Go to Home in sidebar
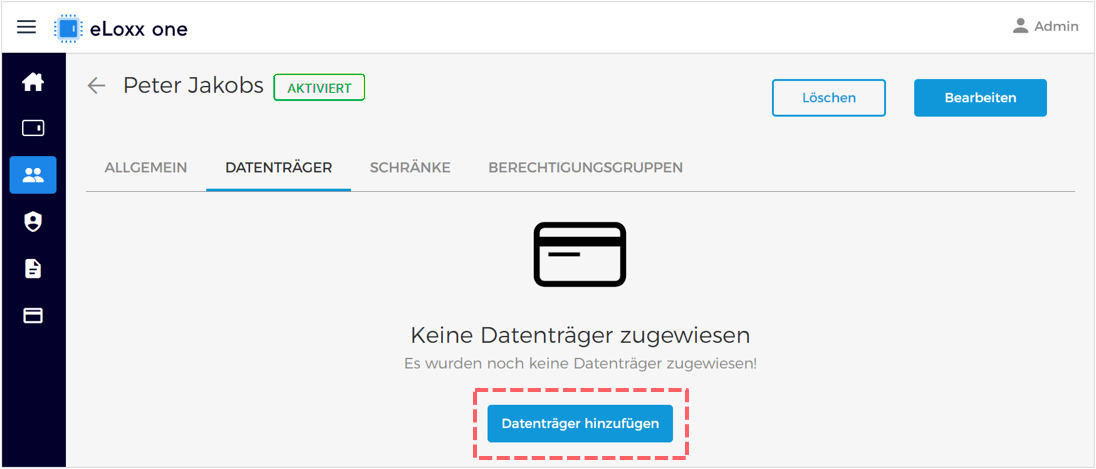The width and height of the screenshot is (1096, 469). tap(33, 82)
